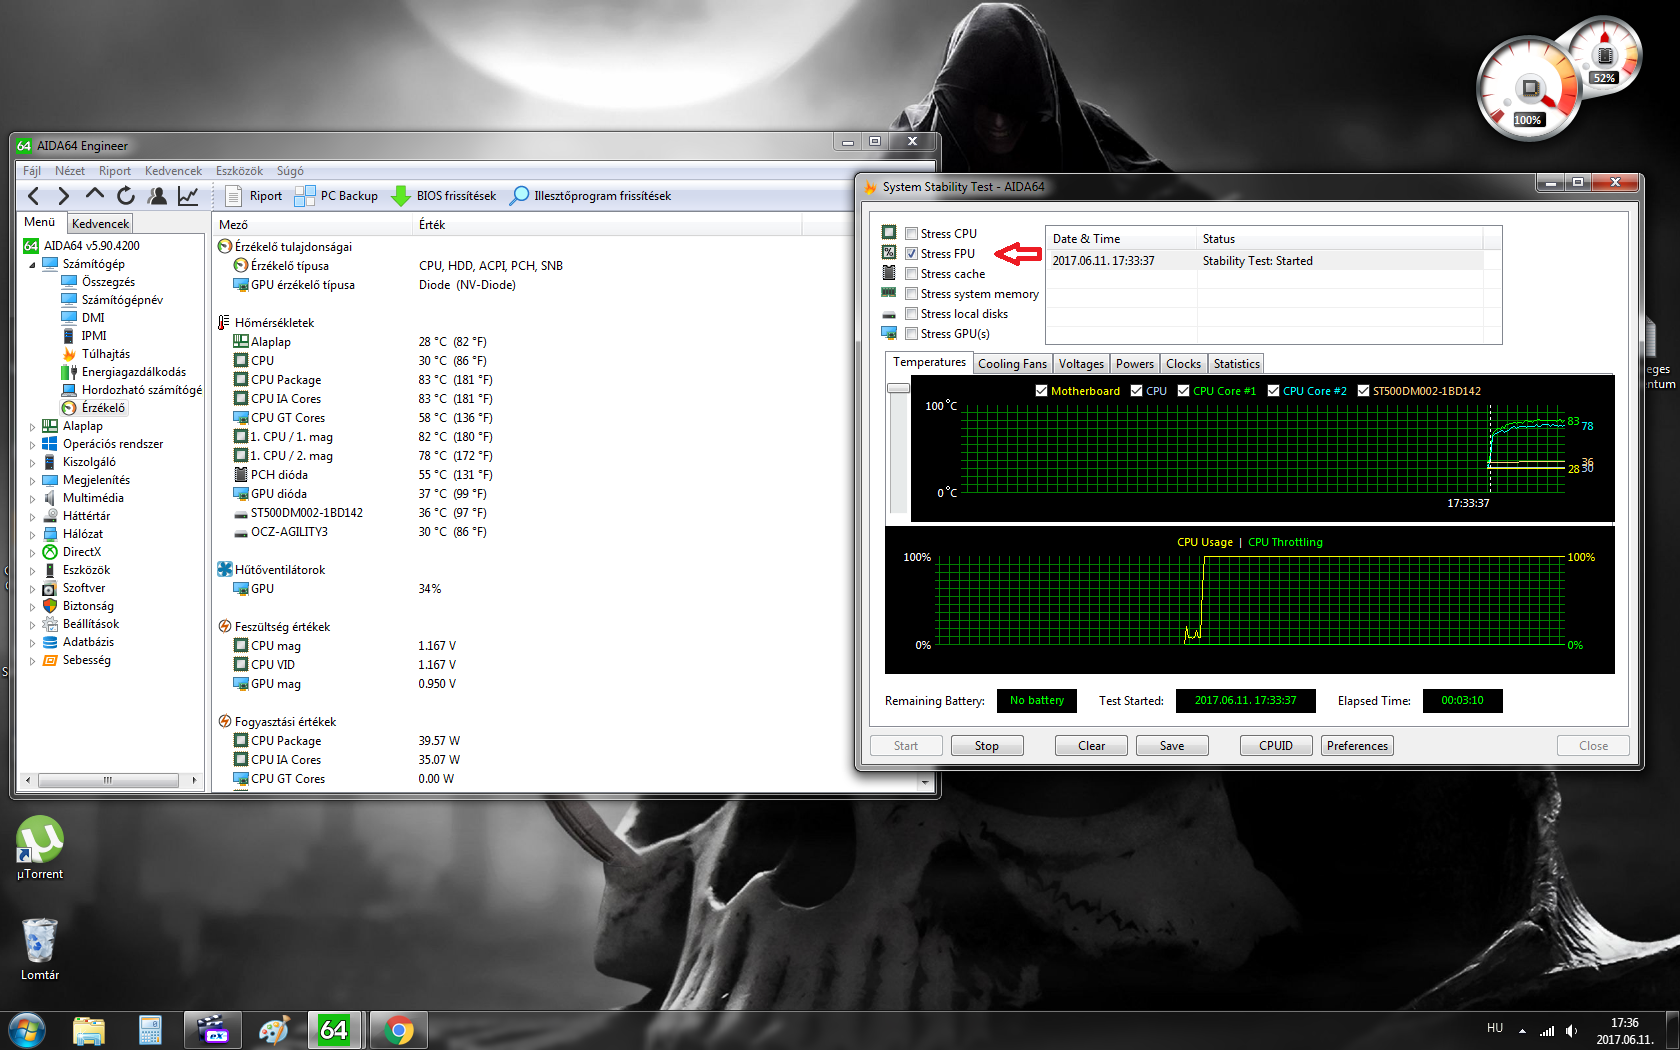
Task: Click the up-level arrow toolbar icon
Action: tap(95, 195)
